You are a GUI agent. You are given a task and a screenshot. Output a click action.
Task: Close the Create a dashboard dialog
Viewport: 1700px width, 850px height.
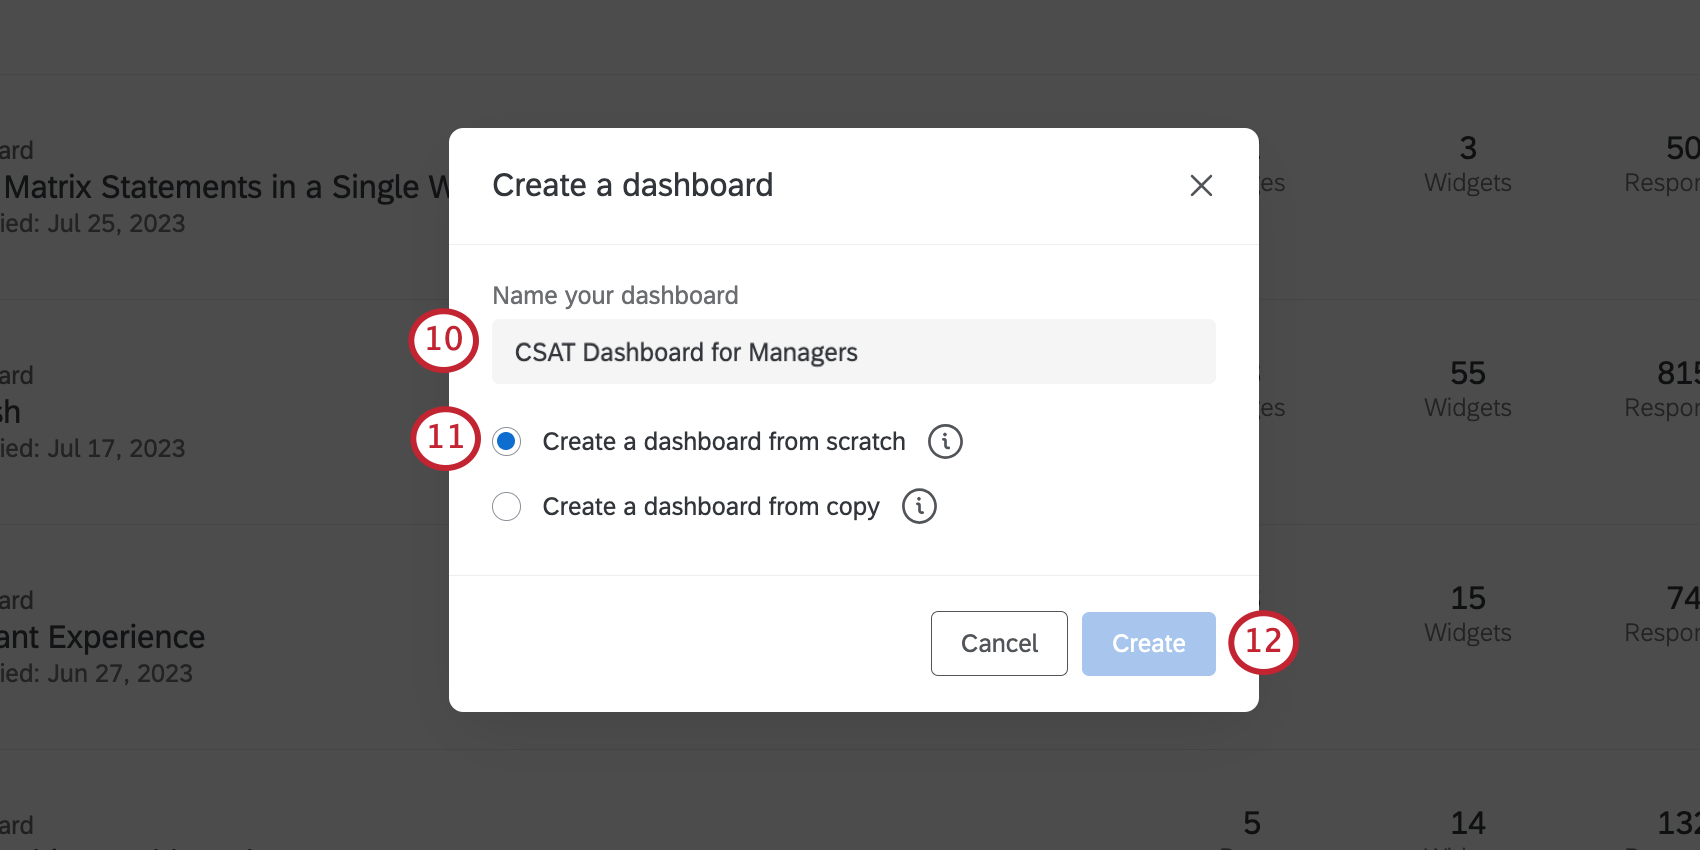pyautogui.click(x=1201, y=185)
